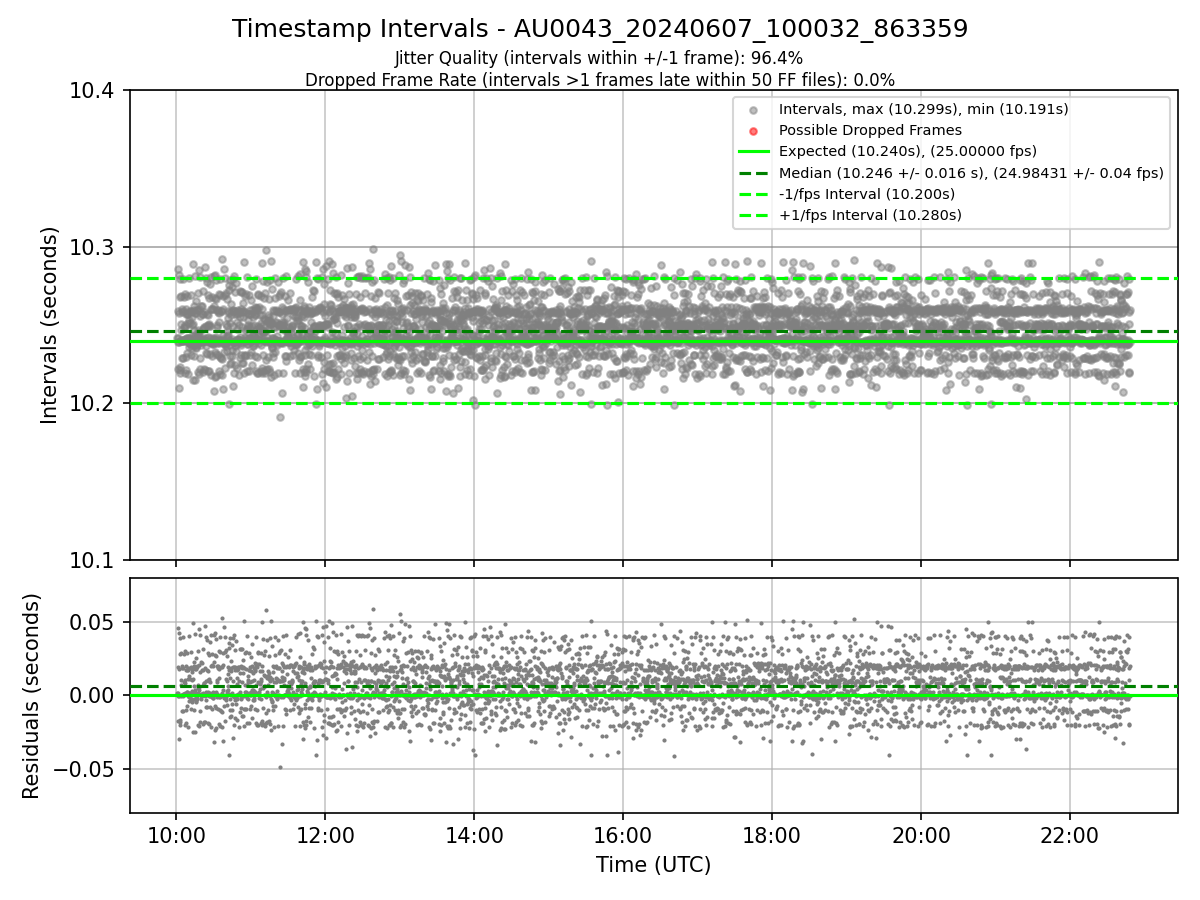The height and width of the screenshot is (900, 1200).
Task: Click the 'Jitter Quality' subtitle line showing 96.4%
Action: coord(600,58)
